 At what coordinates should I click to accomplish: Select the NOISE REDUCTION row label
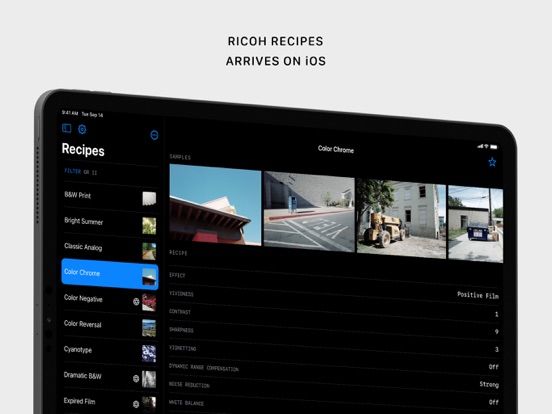[x=189, y=385]
